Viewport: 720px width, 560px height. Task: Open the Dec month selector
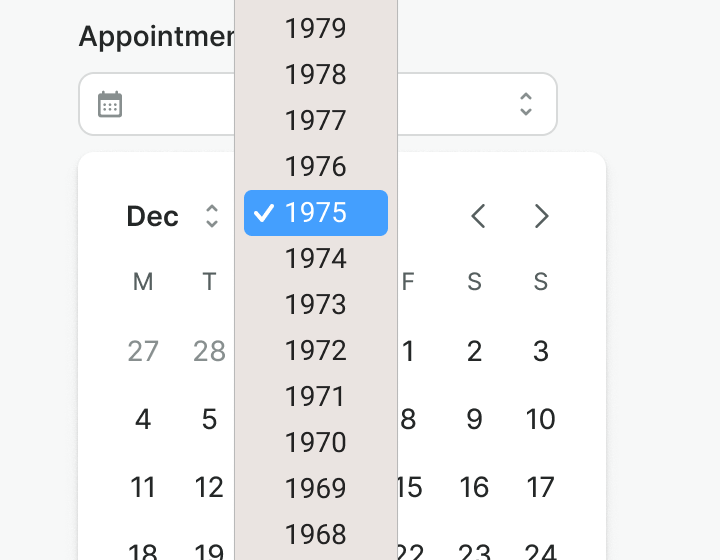coord(172,216)
